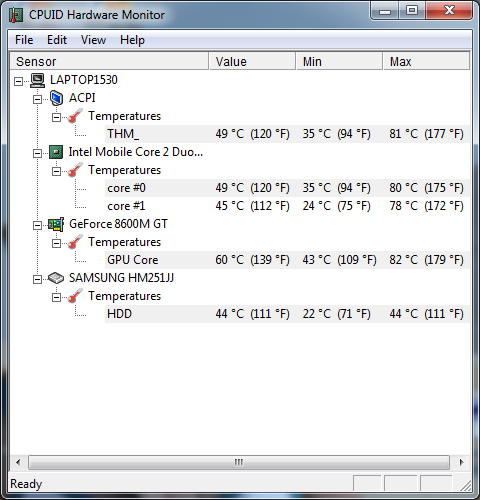Image resolution: width=480 pixels, height=500 pixels.
Task: Collapse Temperatures under GeForce 8600M GT
Action: [57, 243]
